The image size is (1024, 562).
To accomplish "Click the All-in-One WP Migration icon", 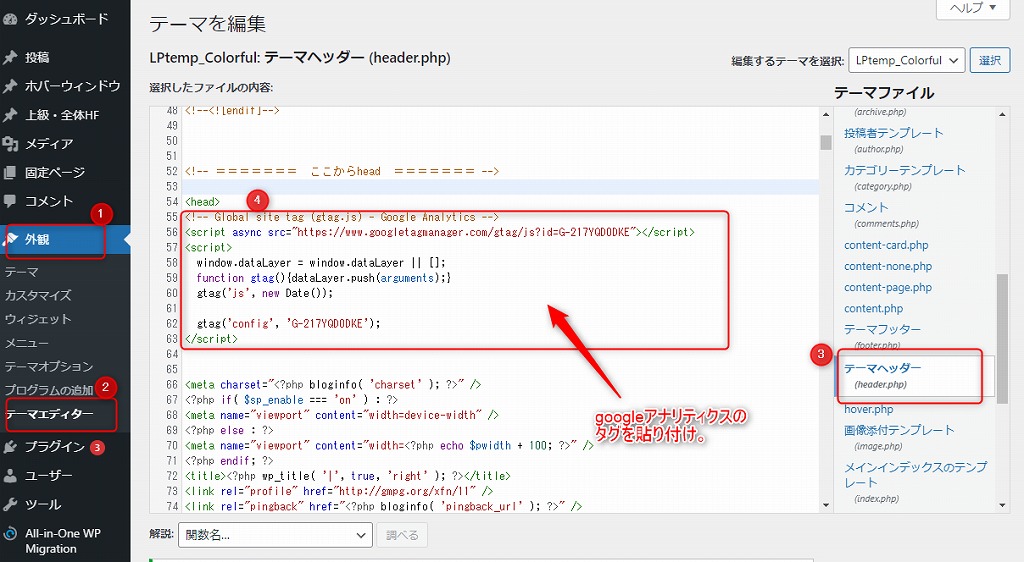I will pyautogui.click(x=11, y=534).
